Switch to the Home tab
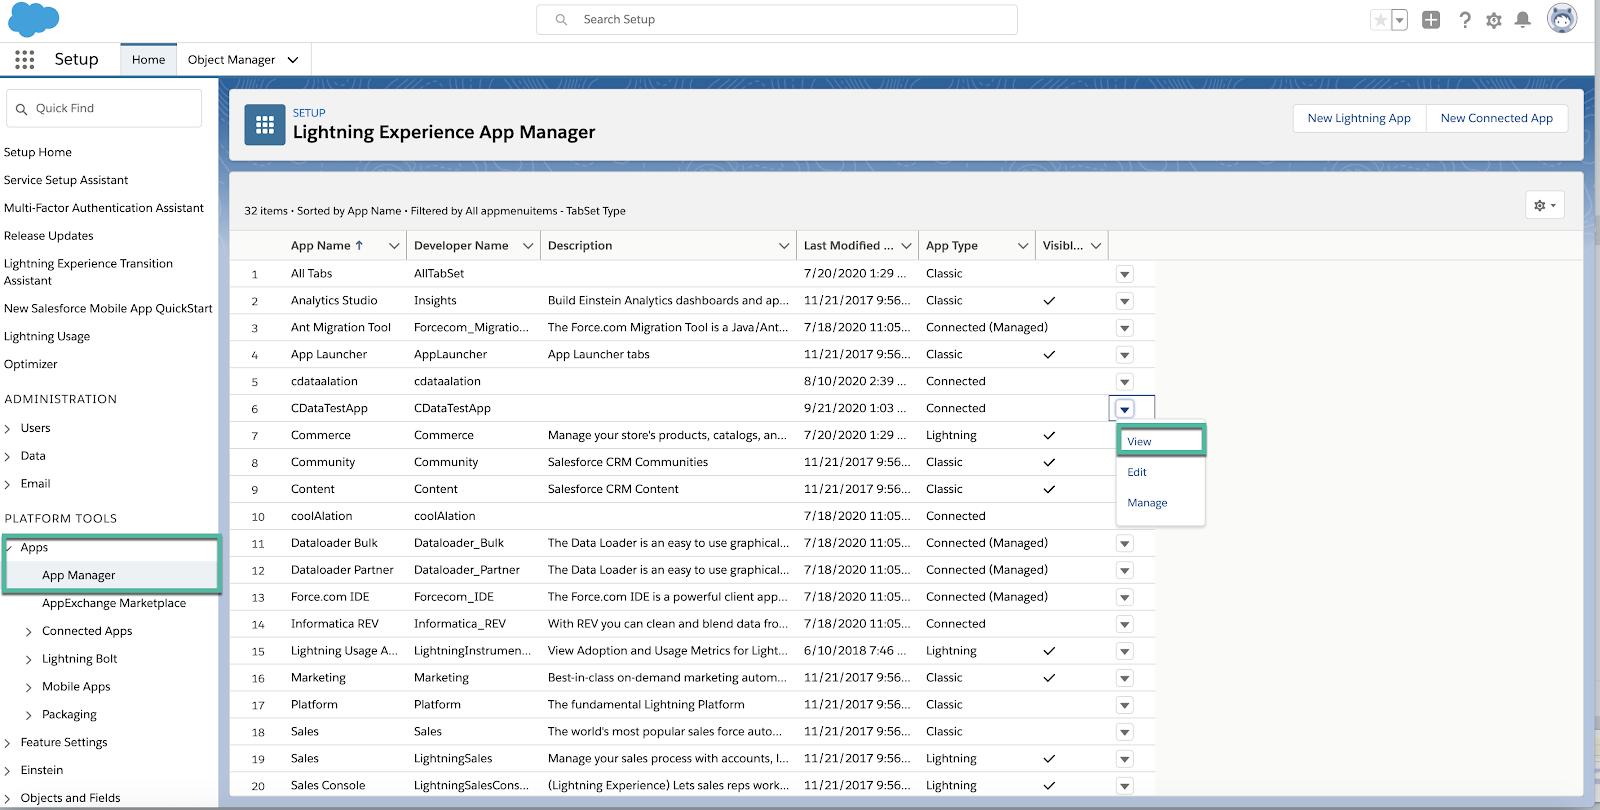Image resolution: width=1600 pixels, height=810 pixels. (x=148, y=60)
